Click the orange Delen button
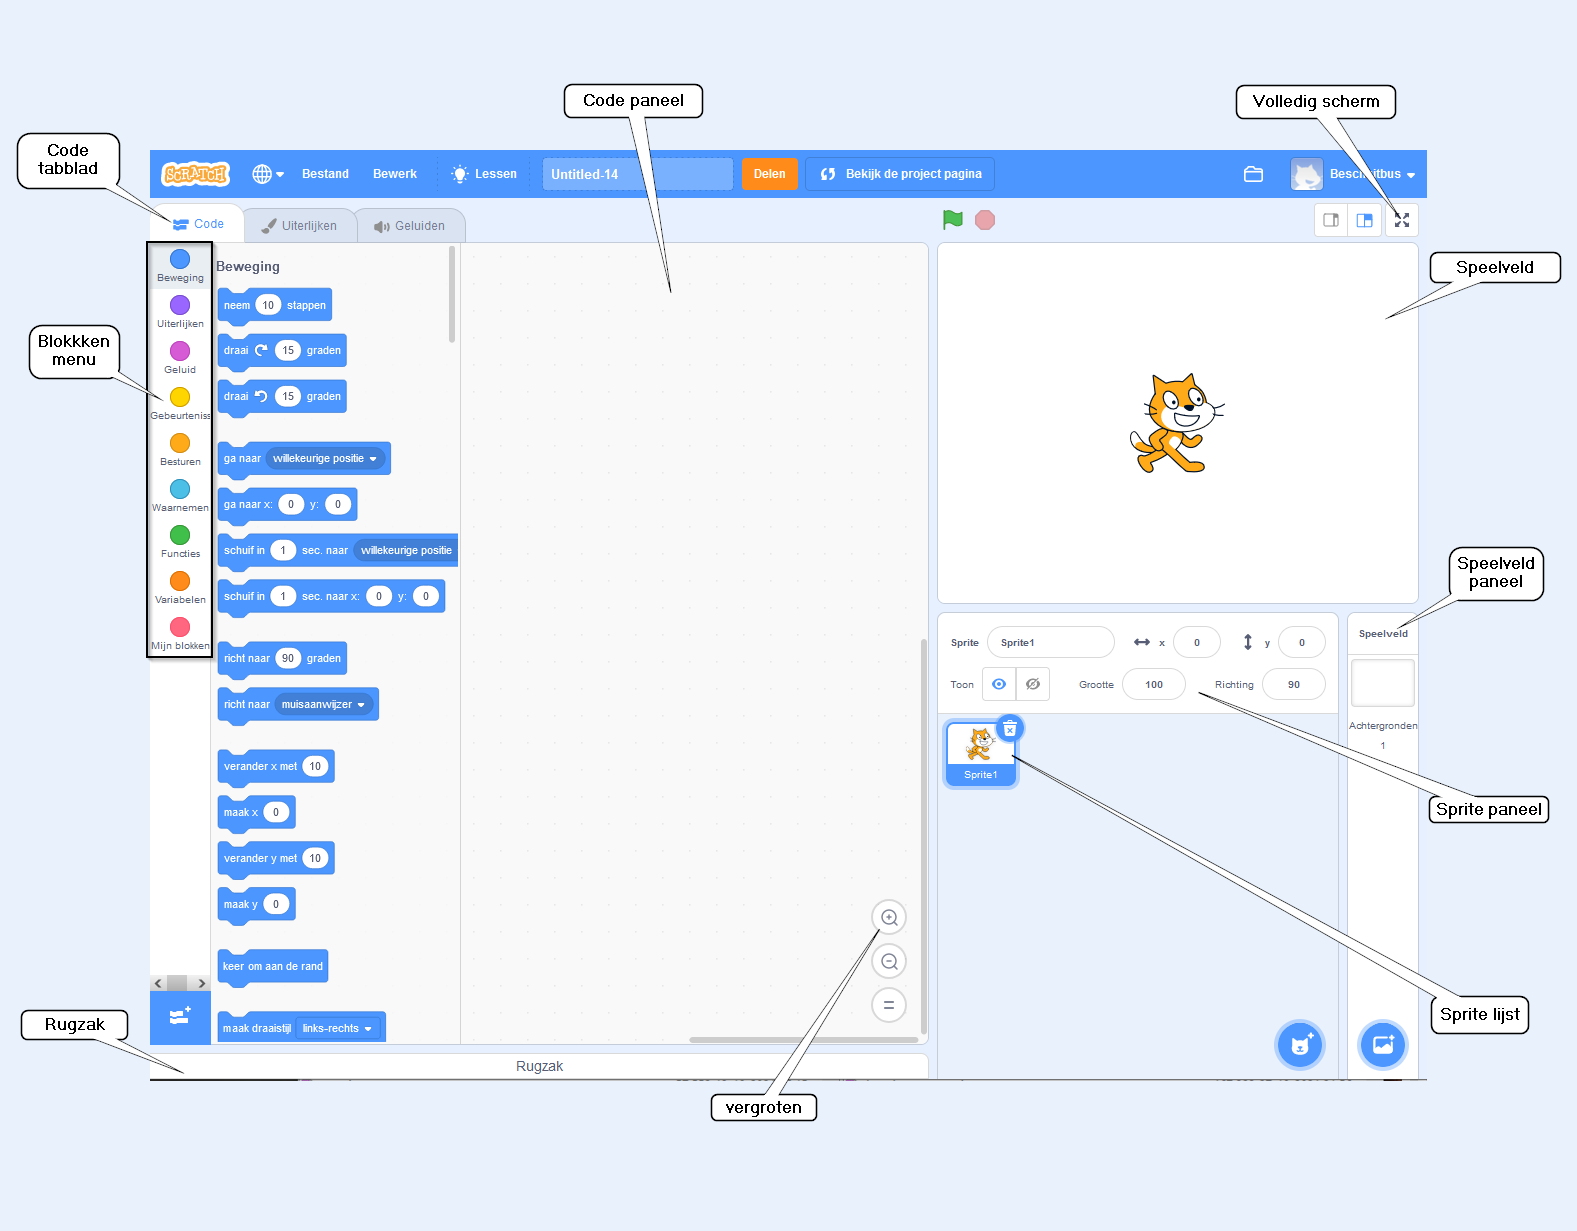This screenshot has height=1231, width=1577. (769, 174)
